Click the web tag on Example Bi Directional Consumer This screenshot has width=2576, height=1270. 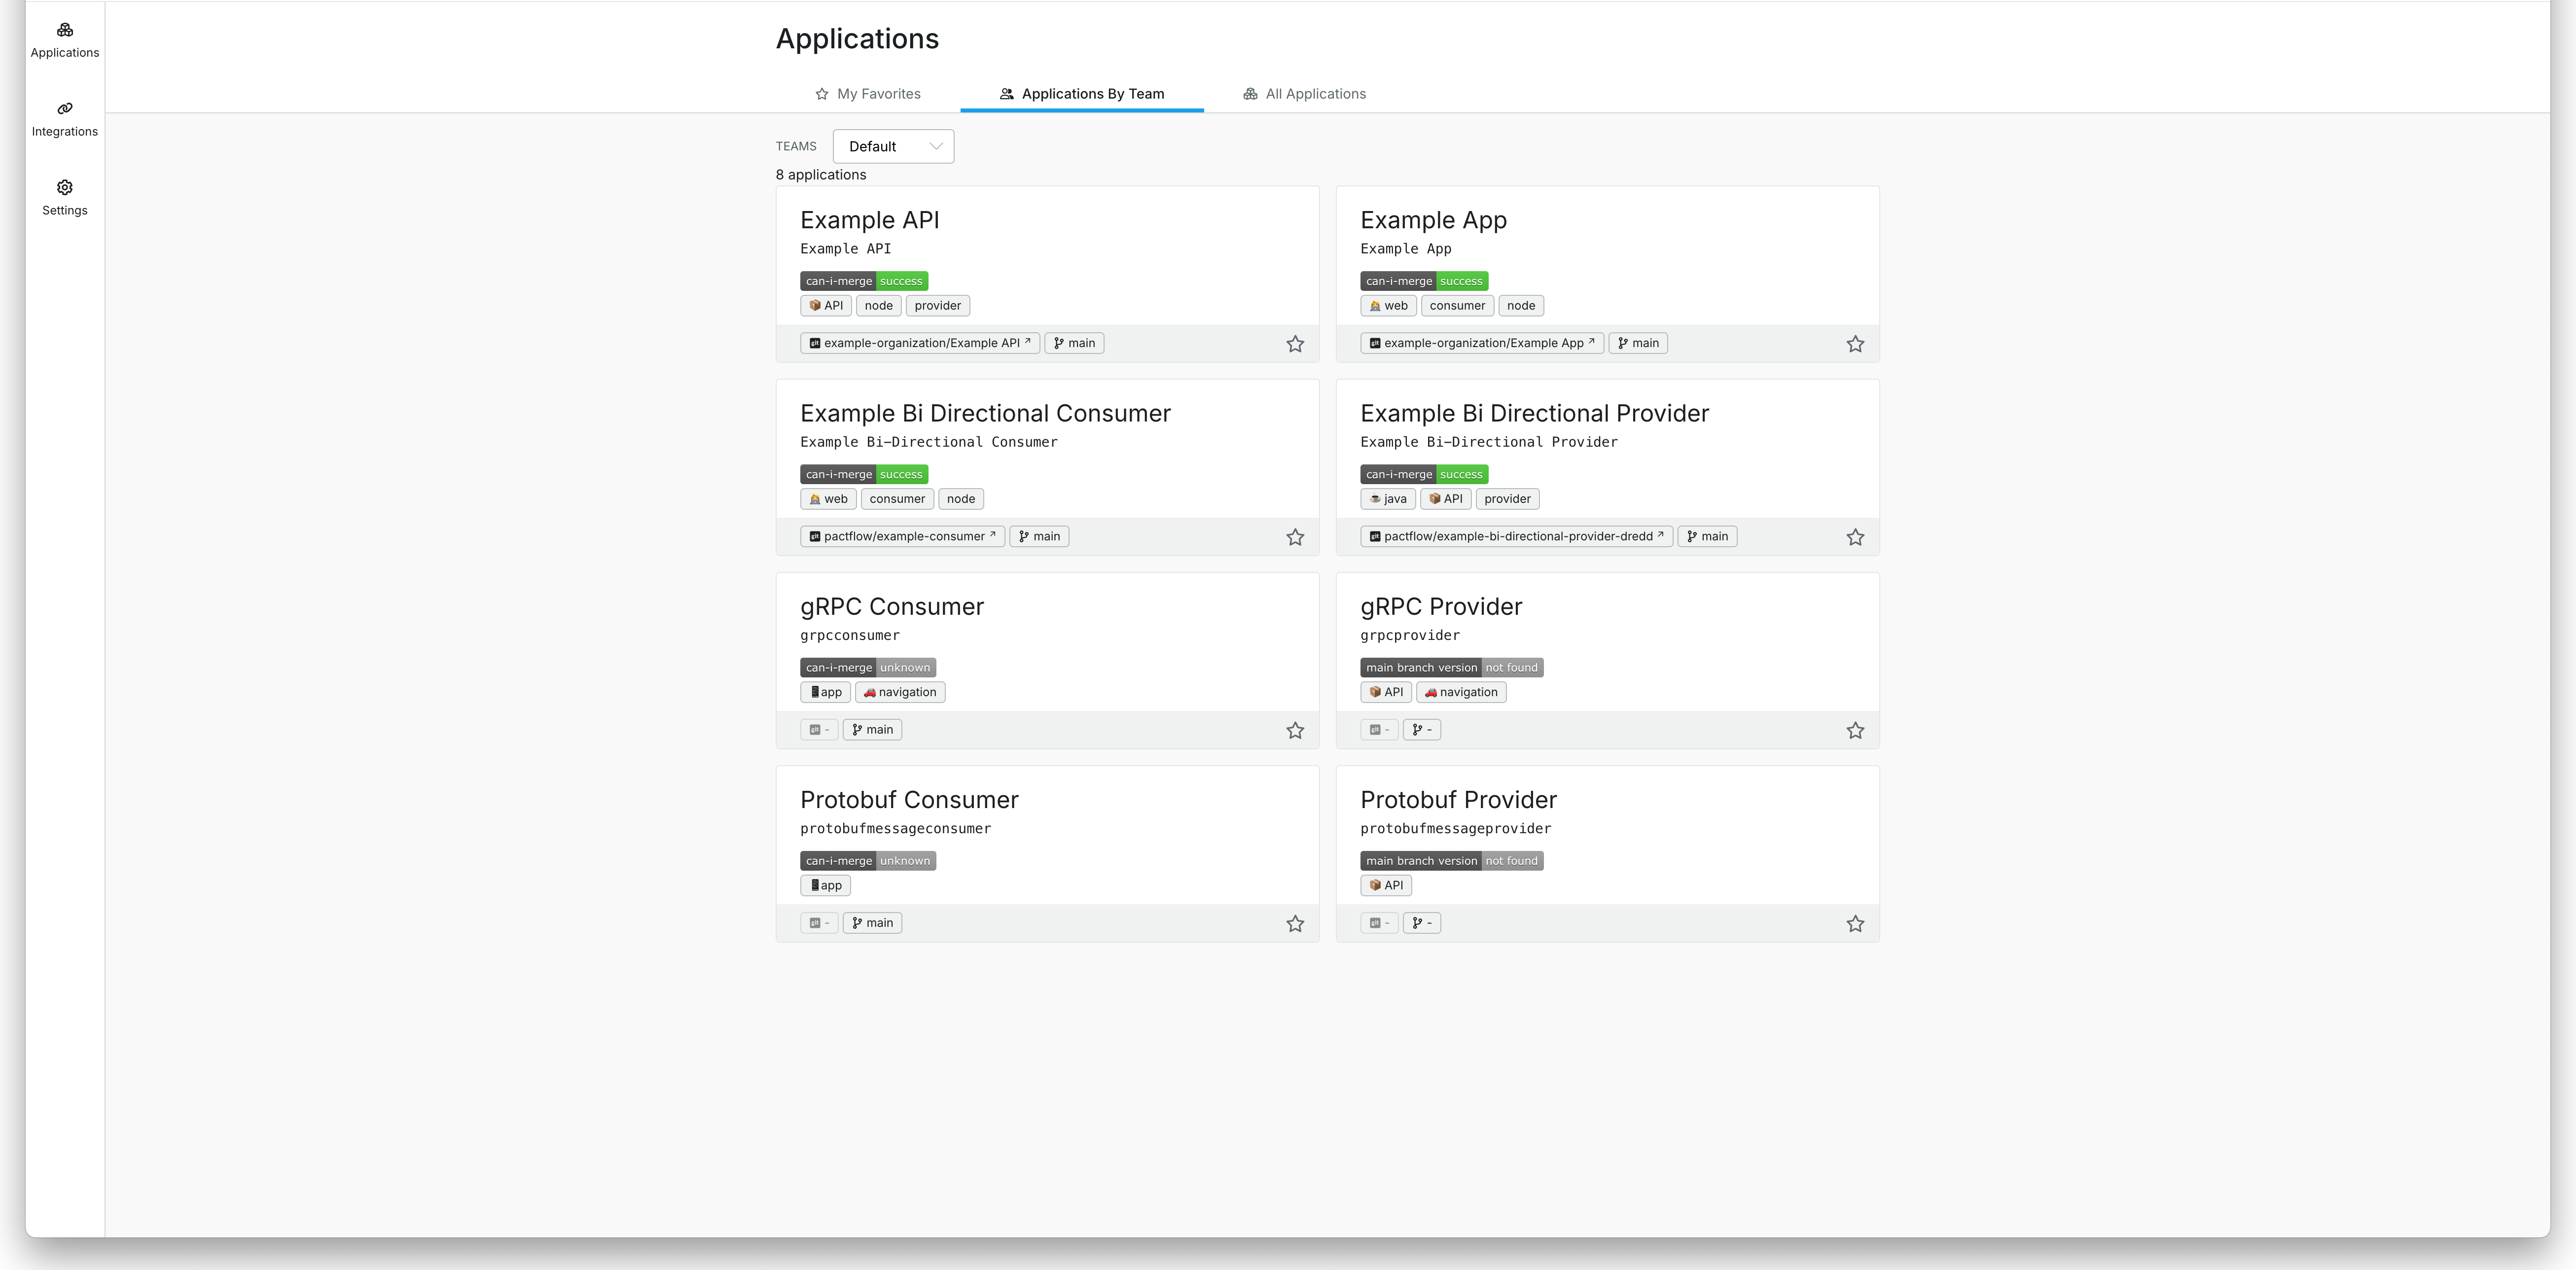pyautogui.click(x=827, y=498)
